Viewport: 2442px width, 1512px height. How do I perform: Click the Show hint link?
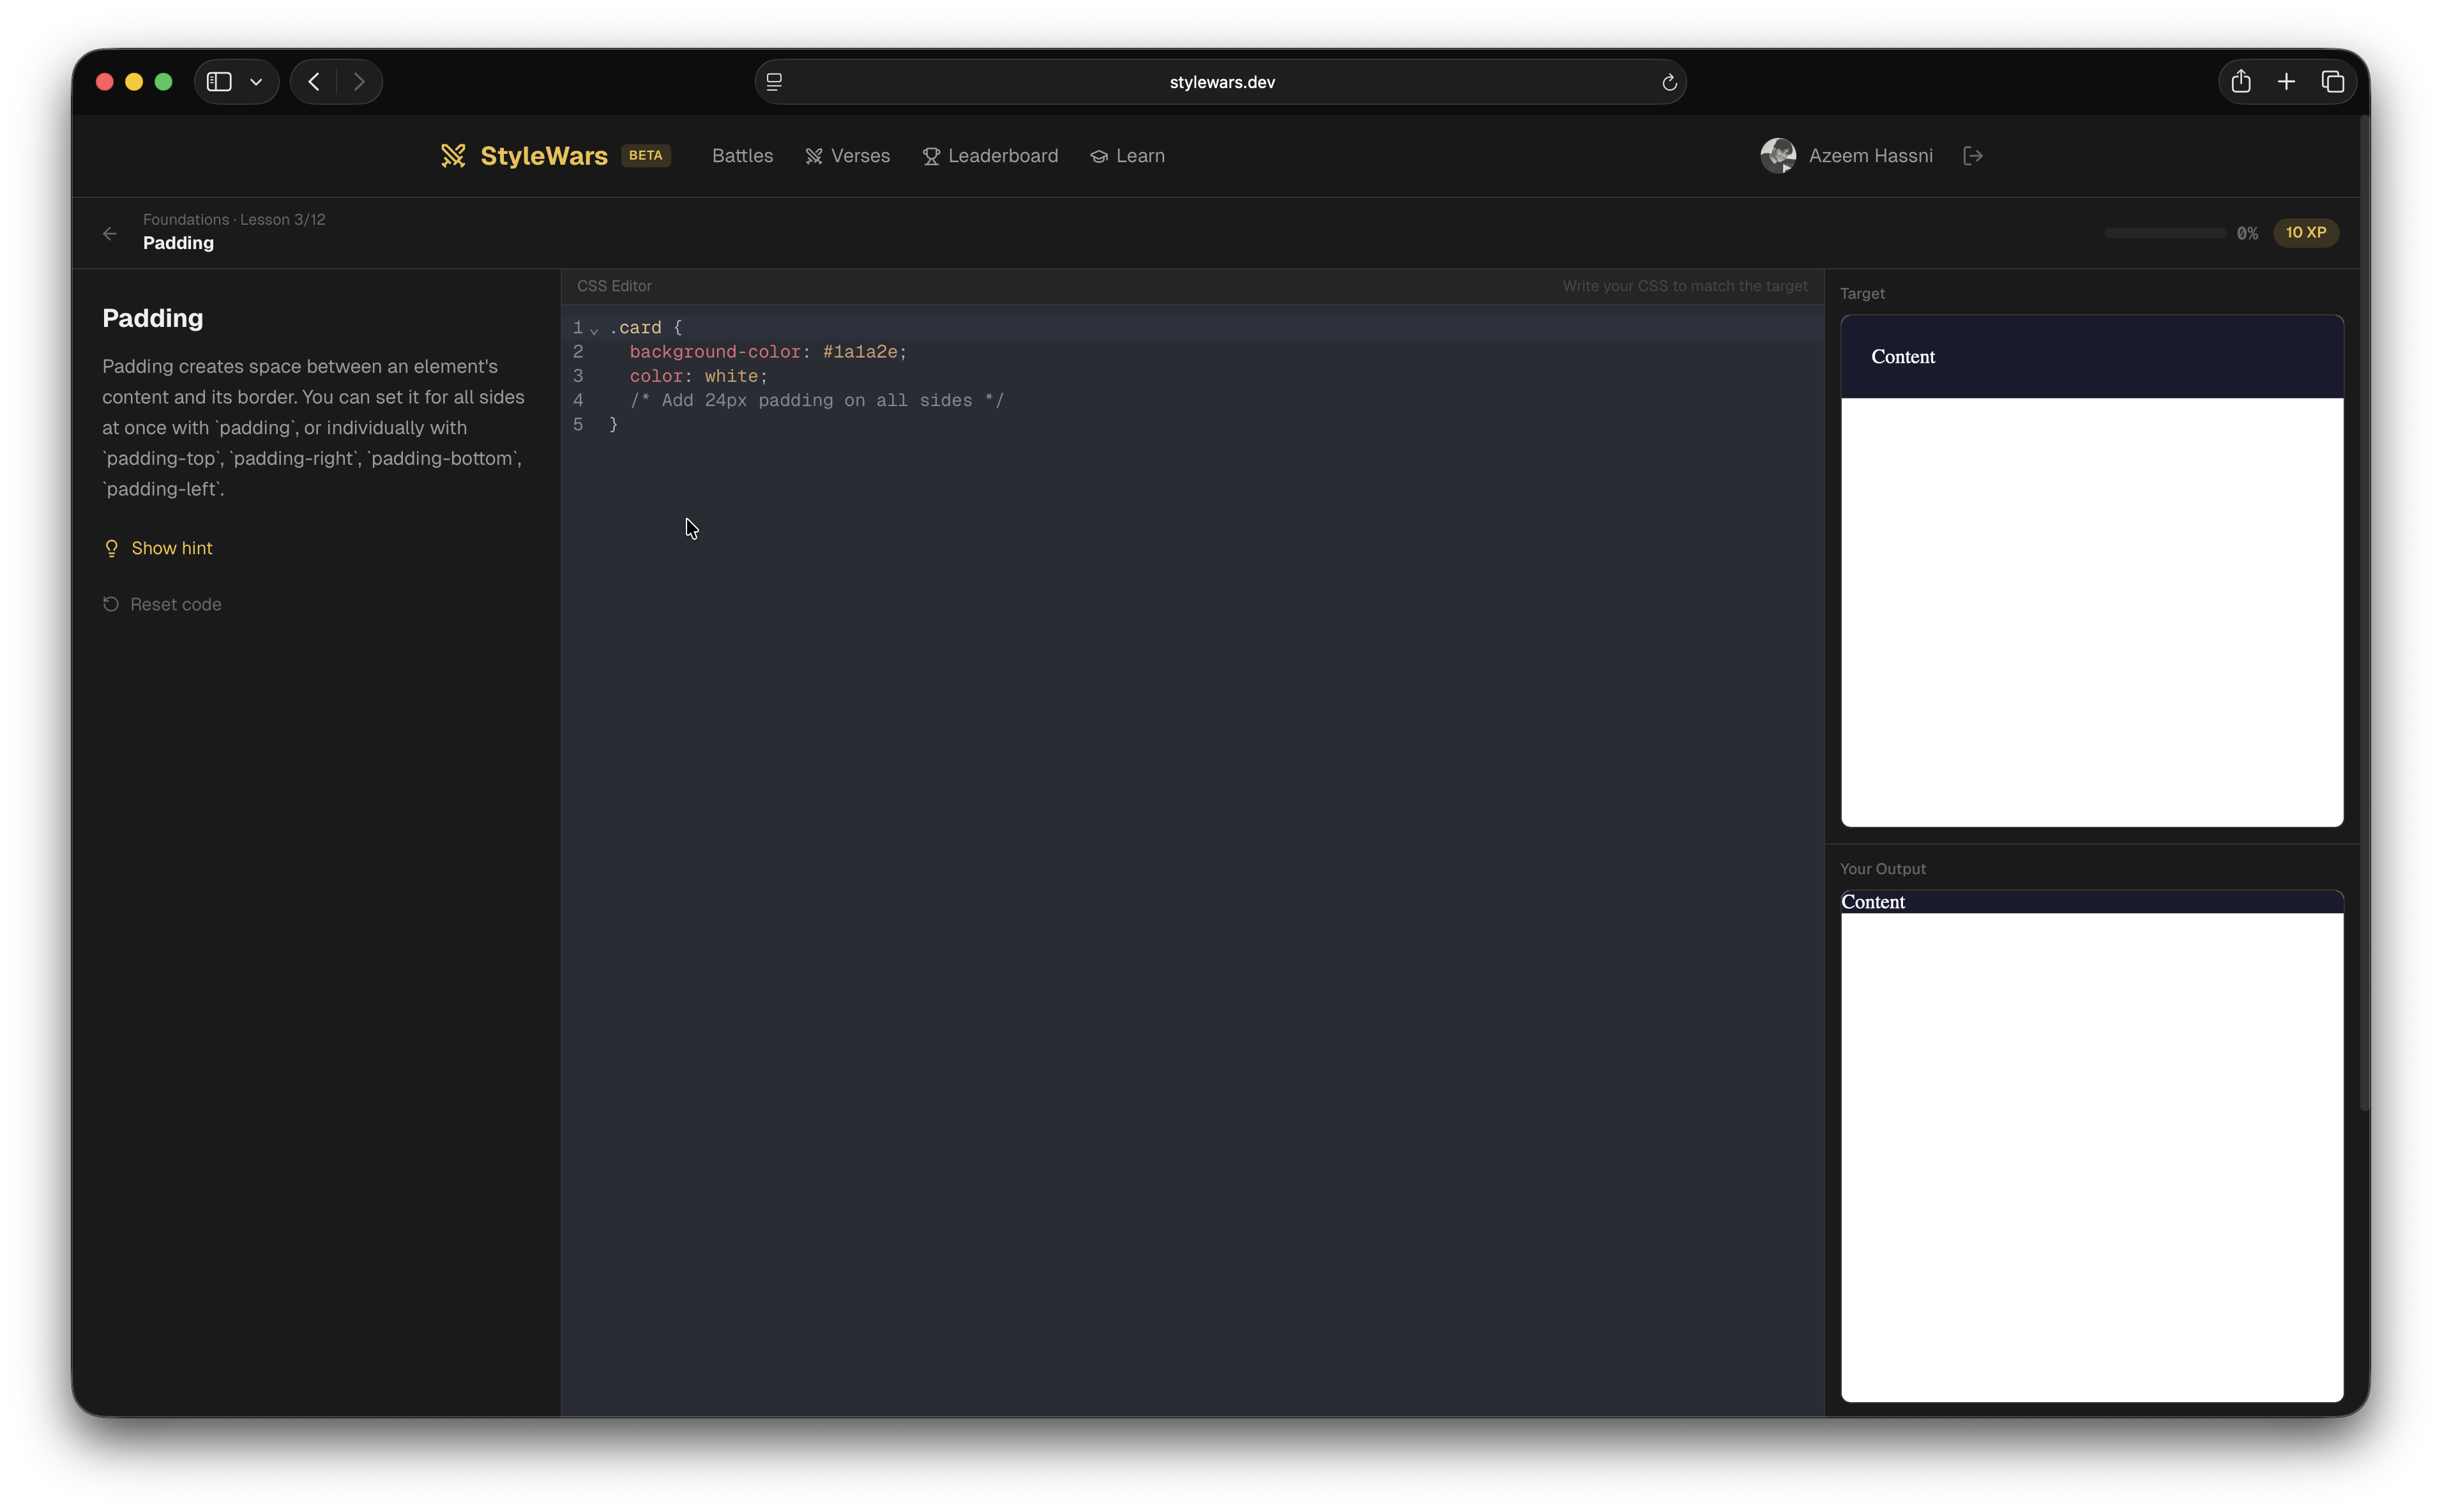coord(172,547)
